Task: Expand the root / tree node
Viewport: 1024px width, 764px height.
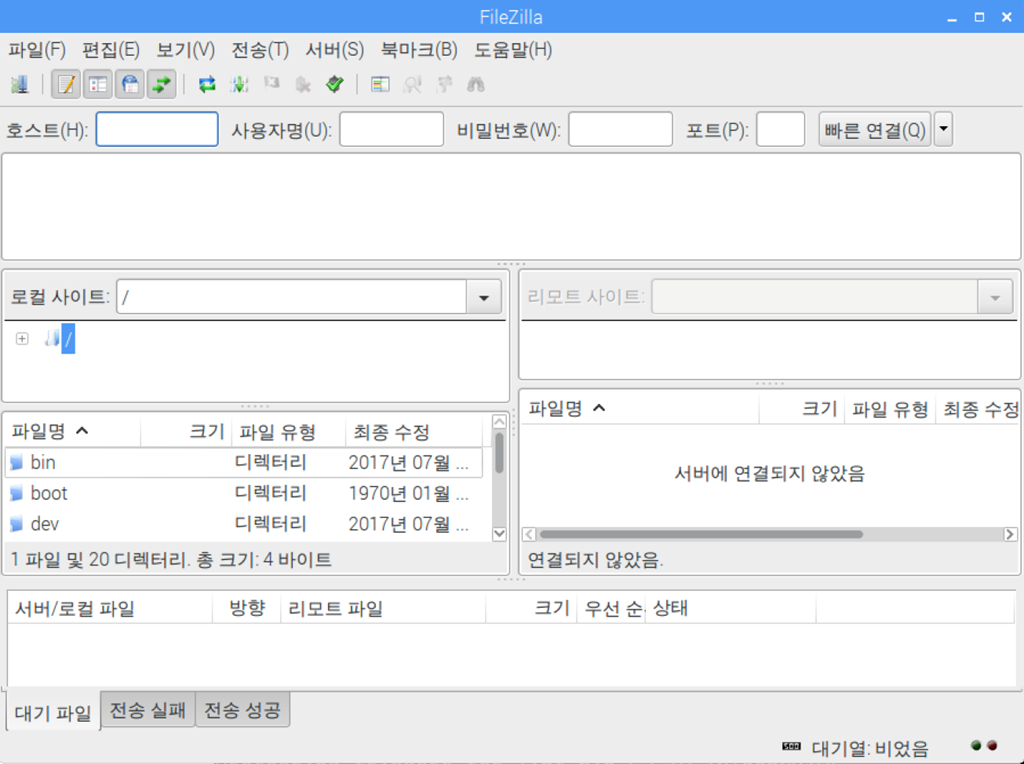Action: click(22, 339)
